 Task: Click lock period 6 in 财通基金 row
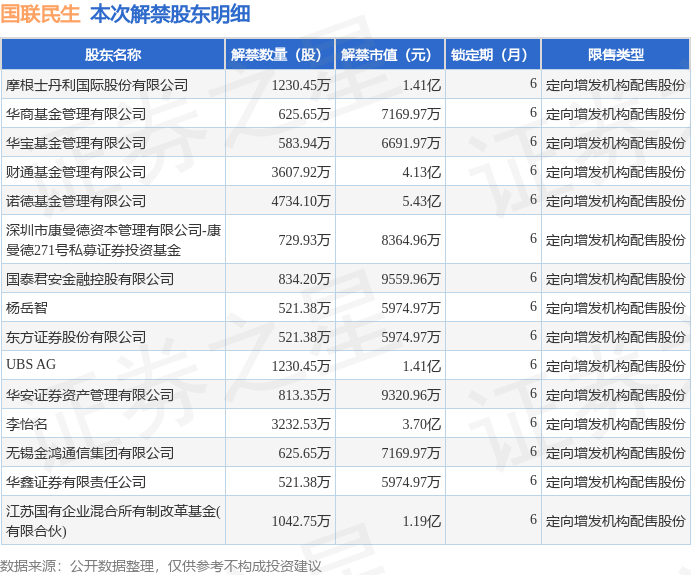point(533,171)
